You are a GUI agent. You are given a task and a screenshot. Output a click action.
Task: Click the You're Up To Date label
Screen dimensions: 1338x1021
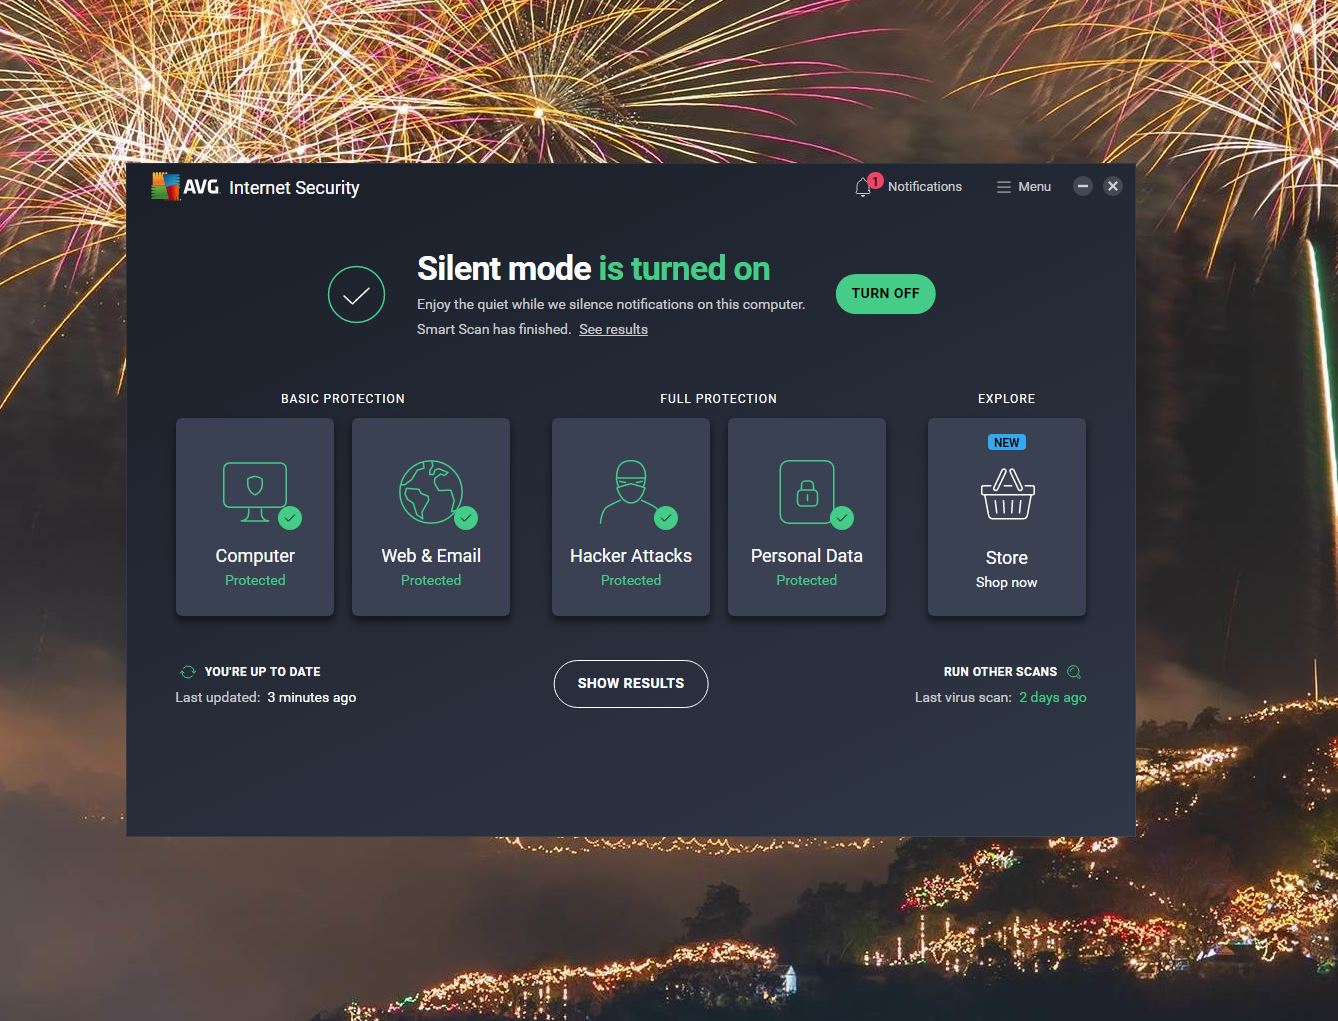(x=262, y=672)
